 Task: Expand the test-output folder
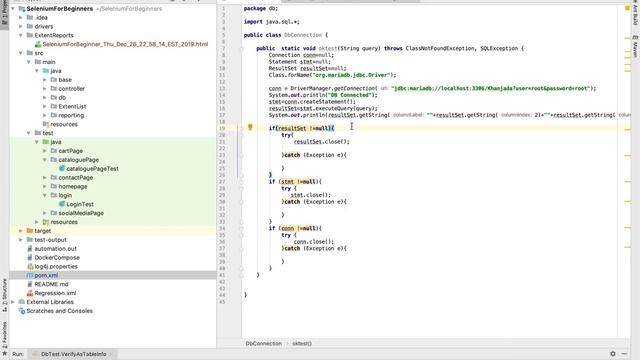click(21, 240)
